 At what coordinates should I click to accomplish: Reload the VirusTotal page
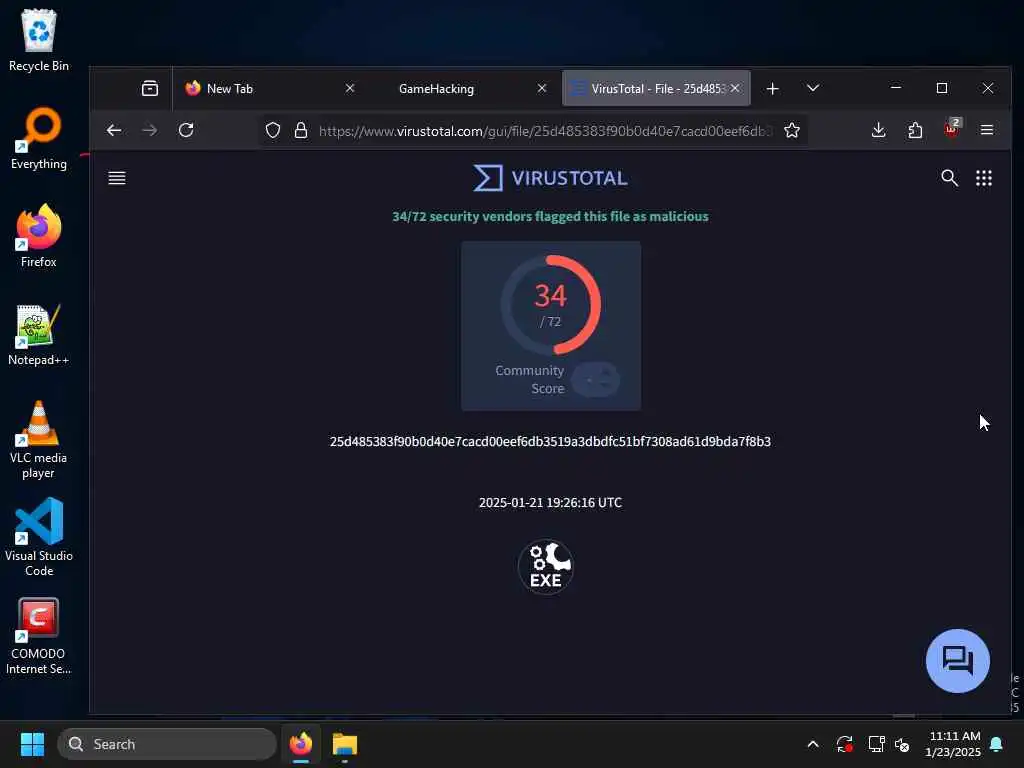pos(186,131)
